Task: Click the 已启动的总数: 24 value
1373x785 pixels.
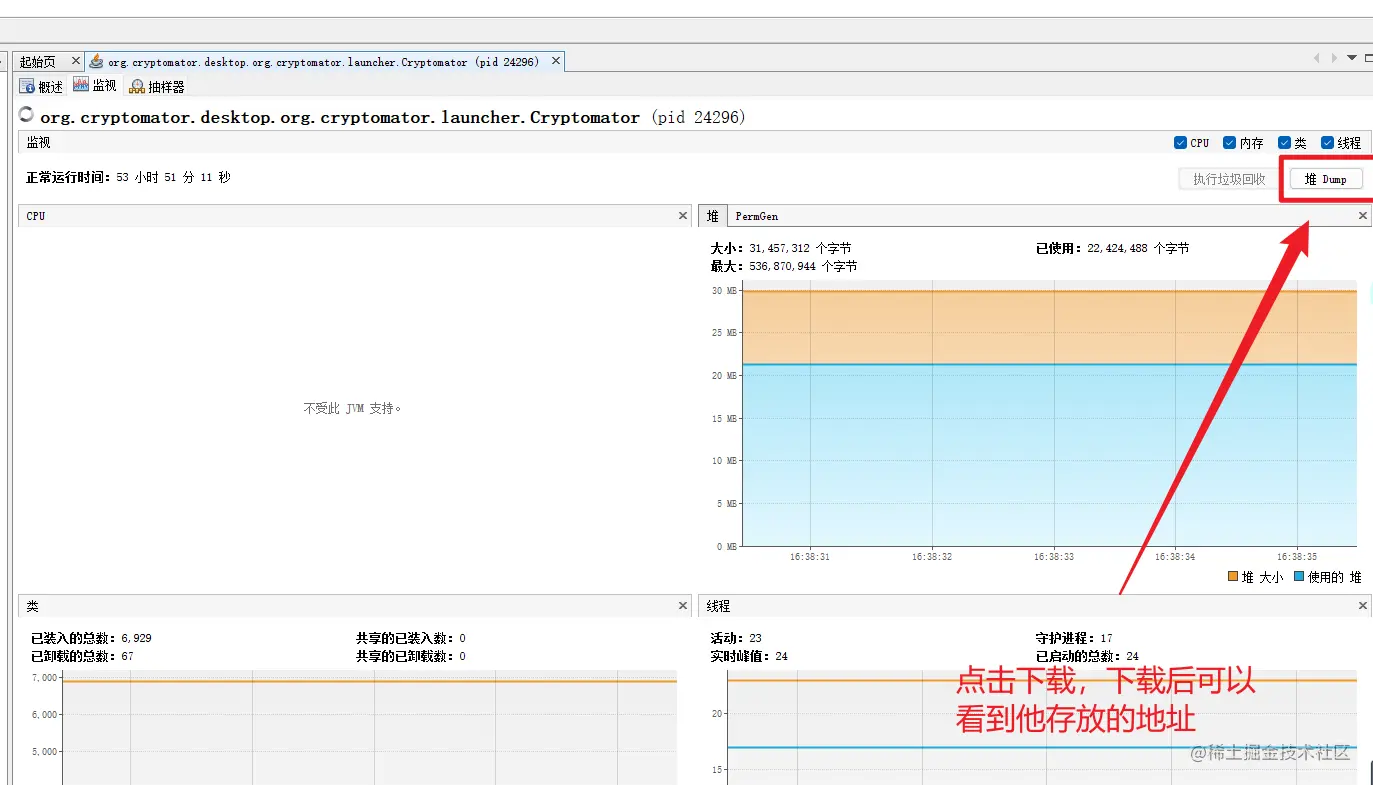Action: (1087, 656)
